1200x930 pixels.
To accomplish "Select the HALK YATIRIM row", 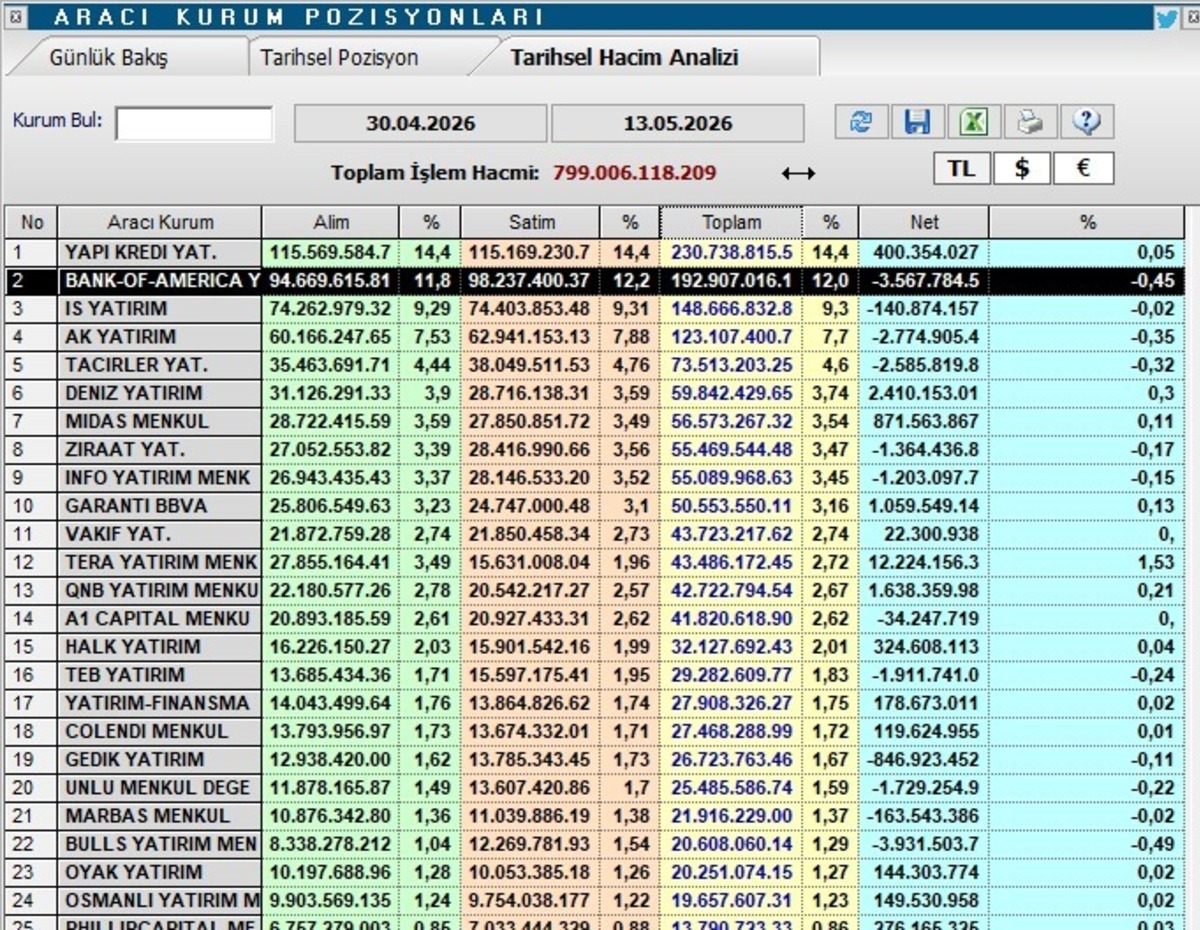I will pyautogui.click(x=595, y=646).
